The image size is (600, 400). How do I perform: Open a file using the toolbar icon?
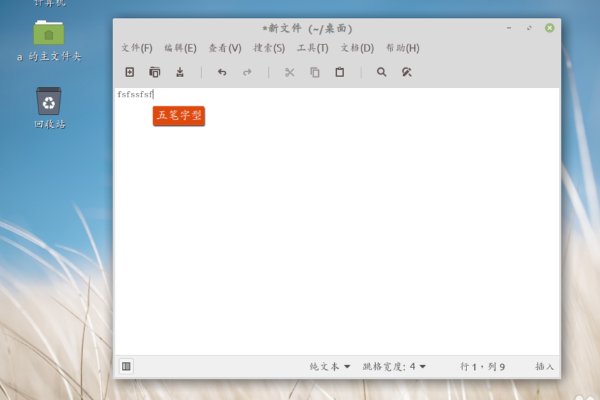pyautogui.click(x=155, y=72)
